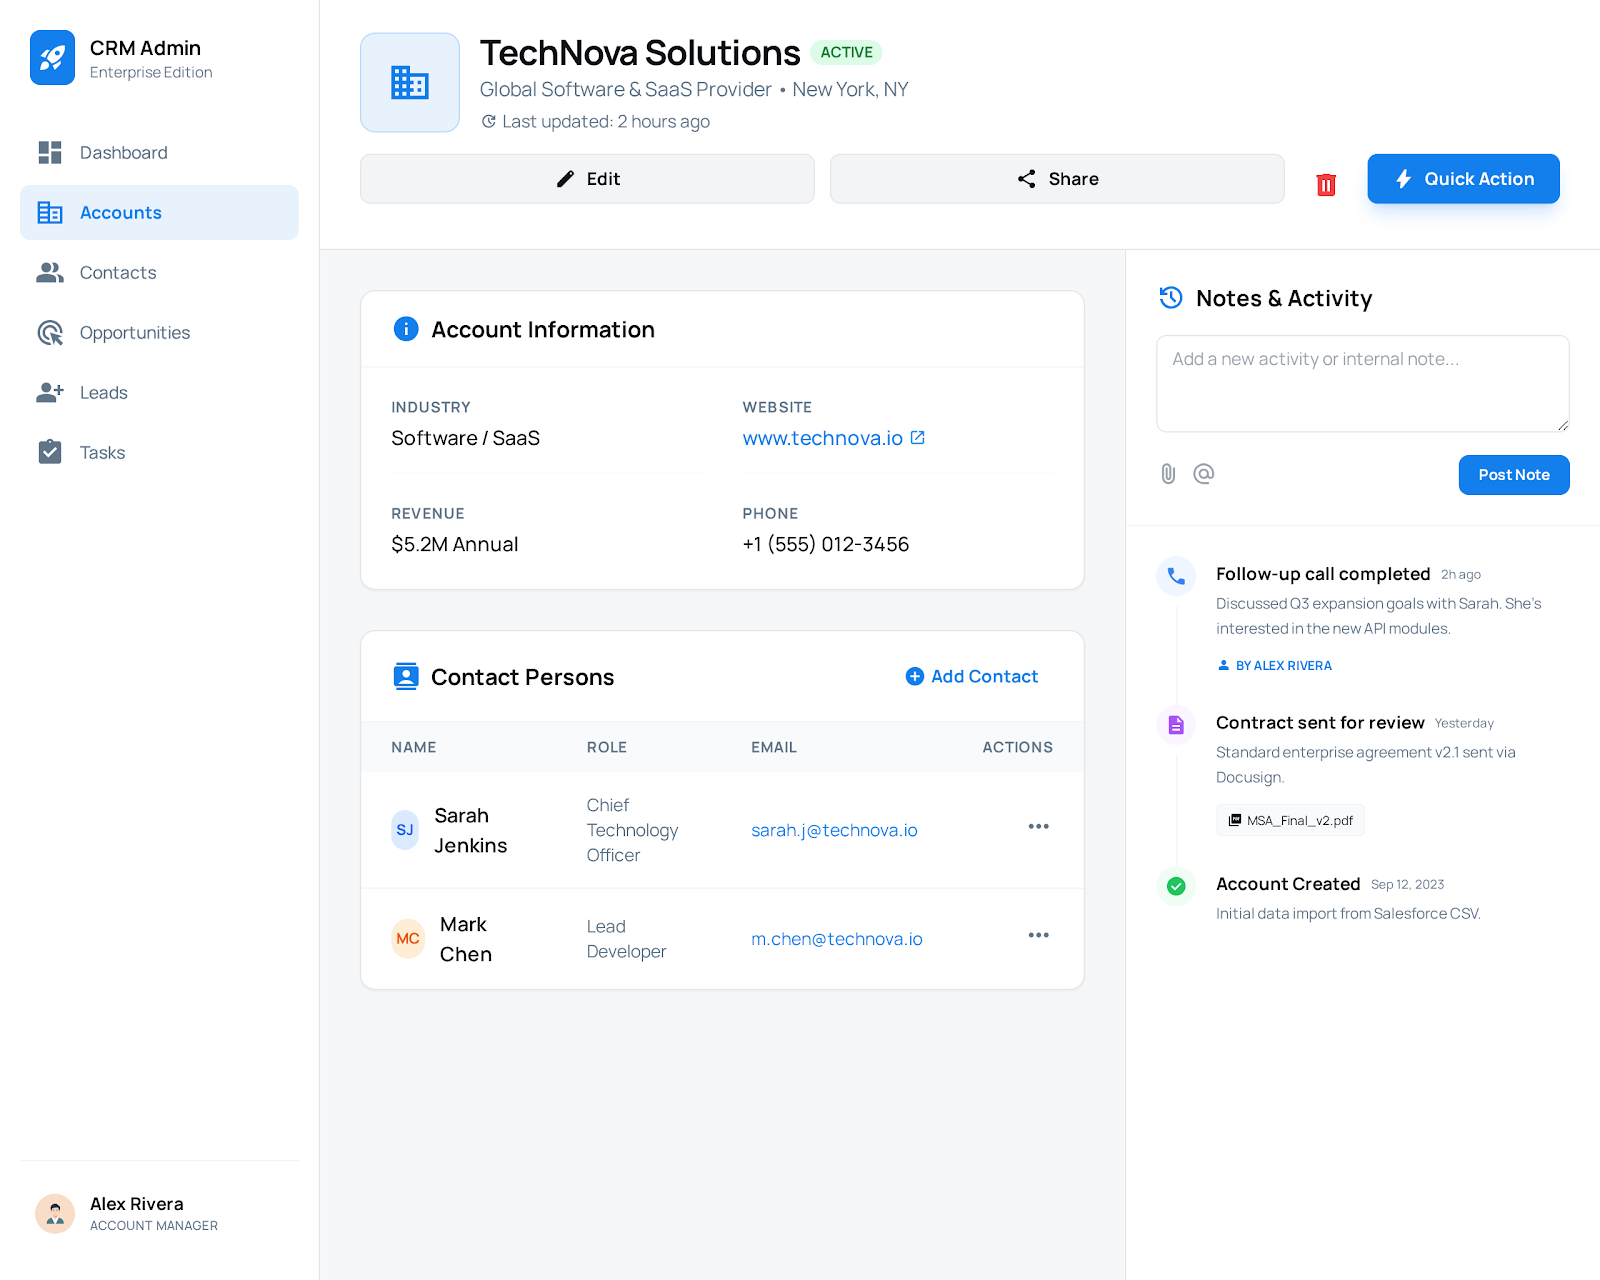The image size is (1600, 1280).
Task: Open Mark Chen row actions menu
Action: pyautogui.click(x=1038, y=935)
